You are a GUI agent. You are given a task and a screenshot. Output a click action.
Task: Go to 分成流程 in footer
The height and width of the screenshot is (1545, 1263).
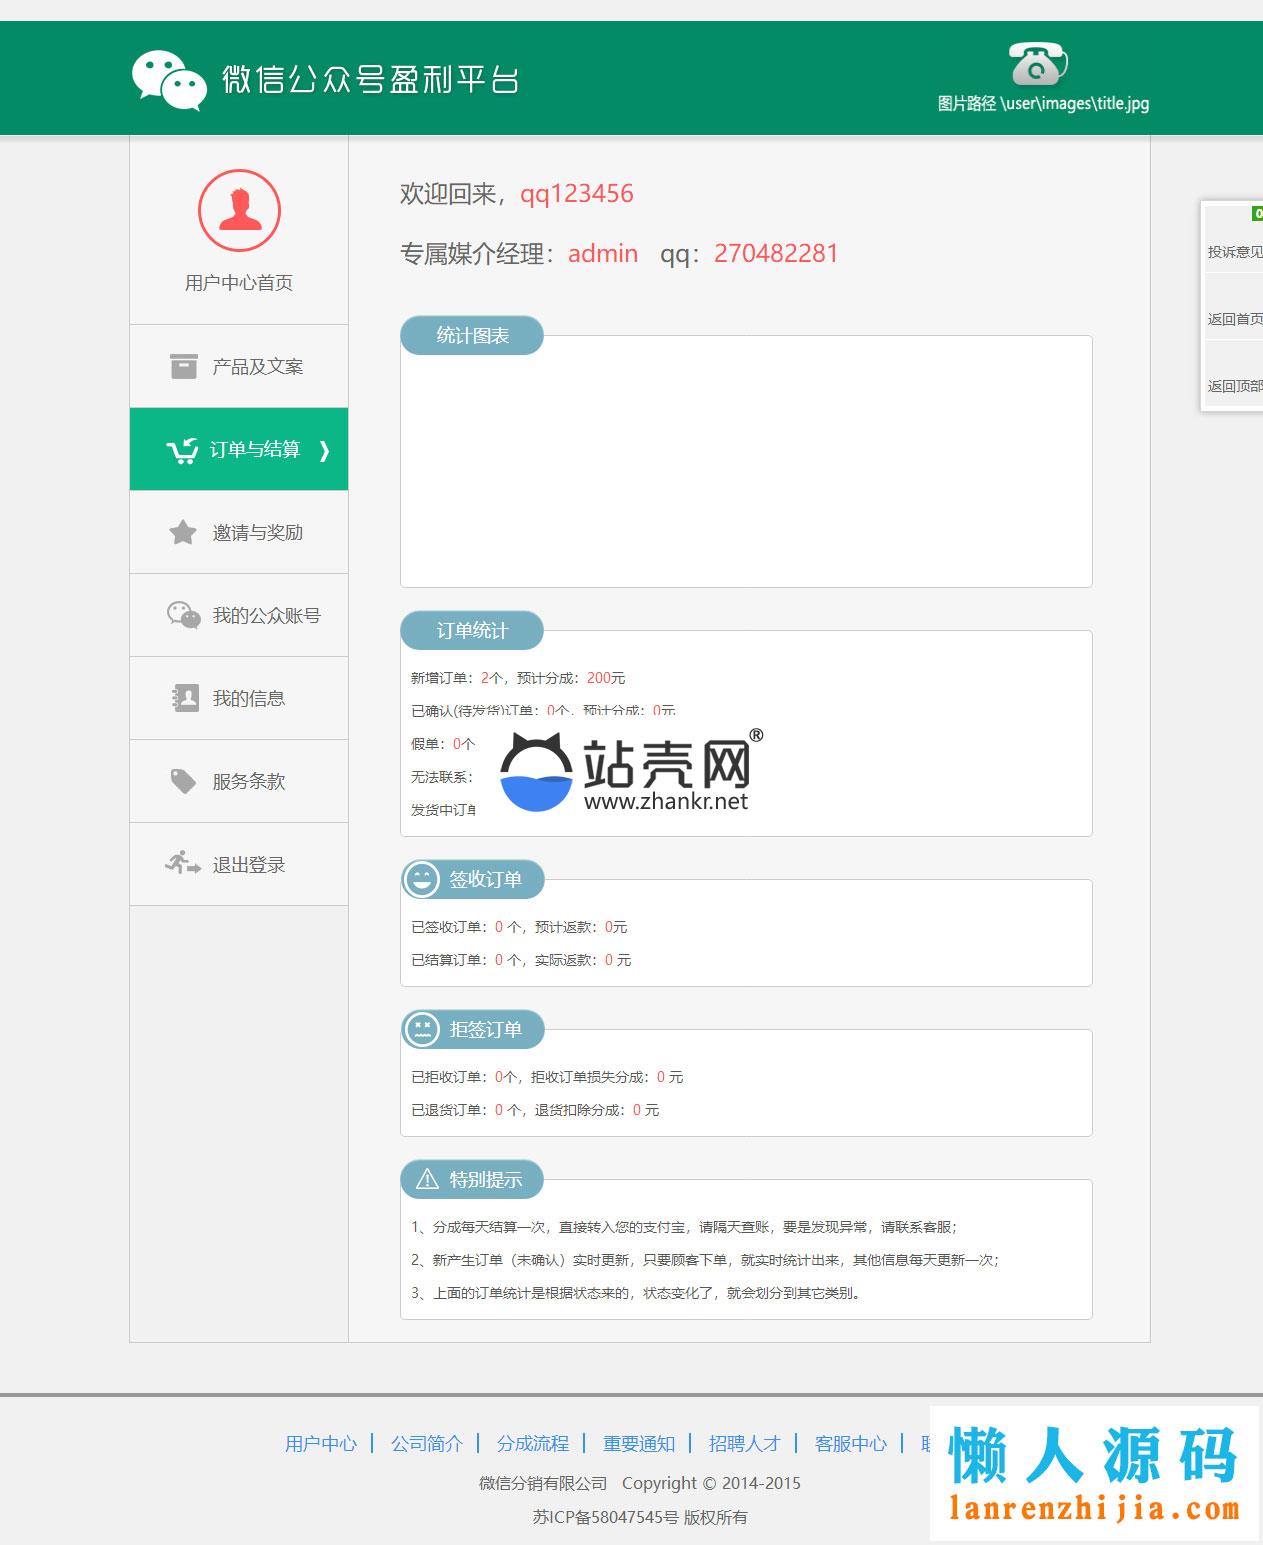click(533, 1443)
